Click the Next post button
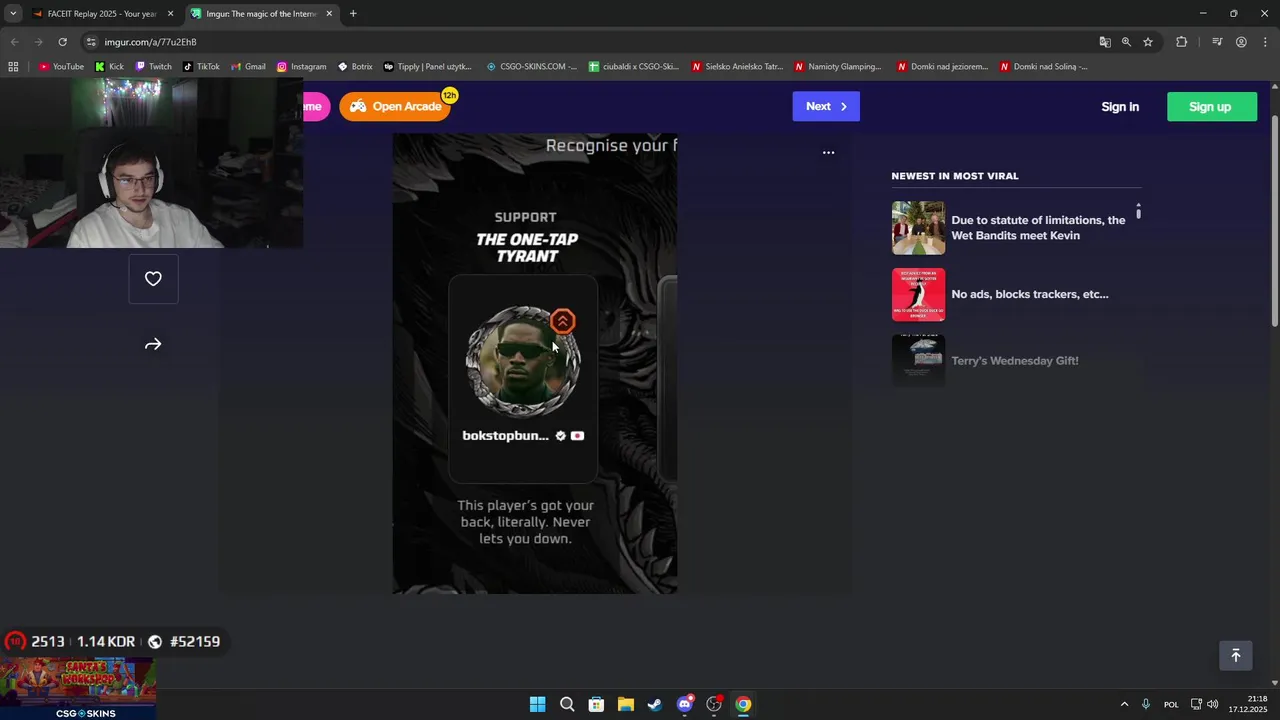This screenshot has height=720, width=1280. tap(826, 106)
